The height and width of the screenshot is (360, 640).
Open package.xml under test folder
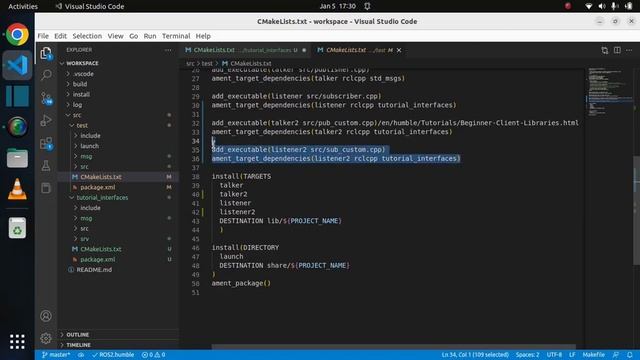[x=98, y=187]
